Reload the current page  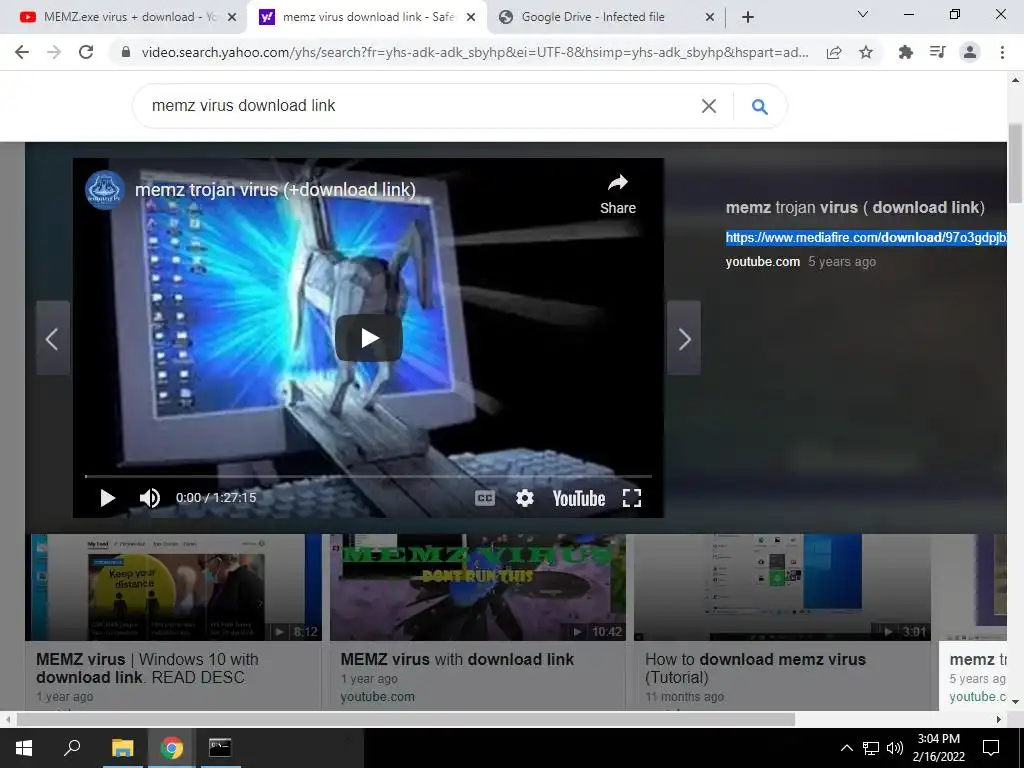[x=86, y=52]
